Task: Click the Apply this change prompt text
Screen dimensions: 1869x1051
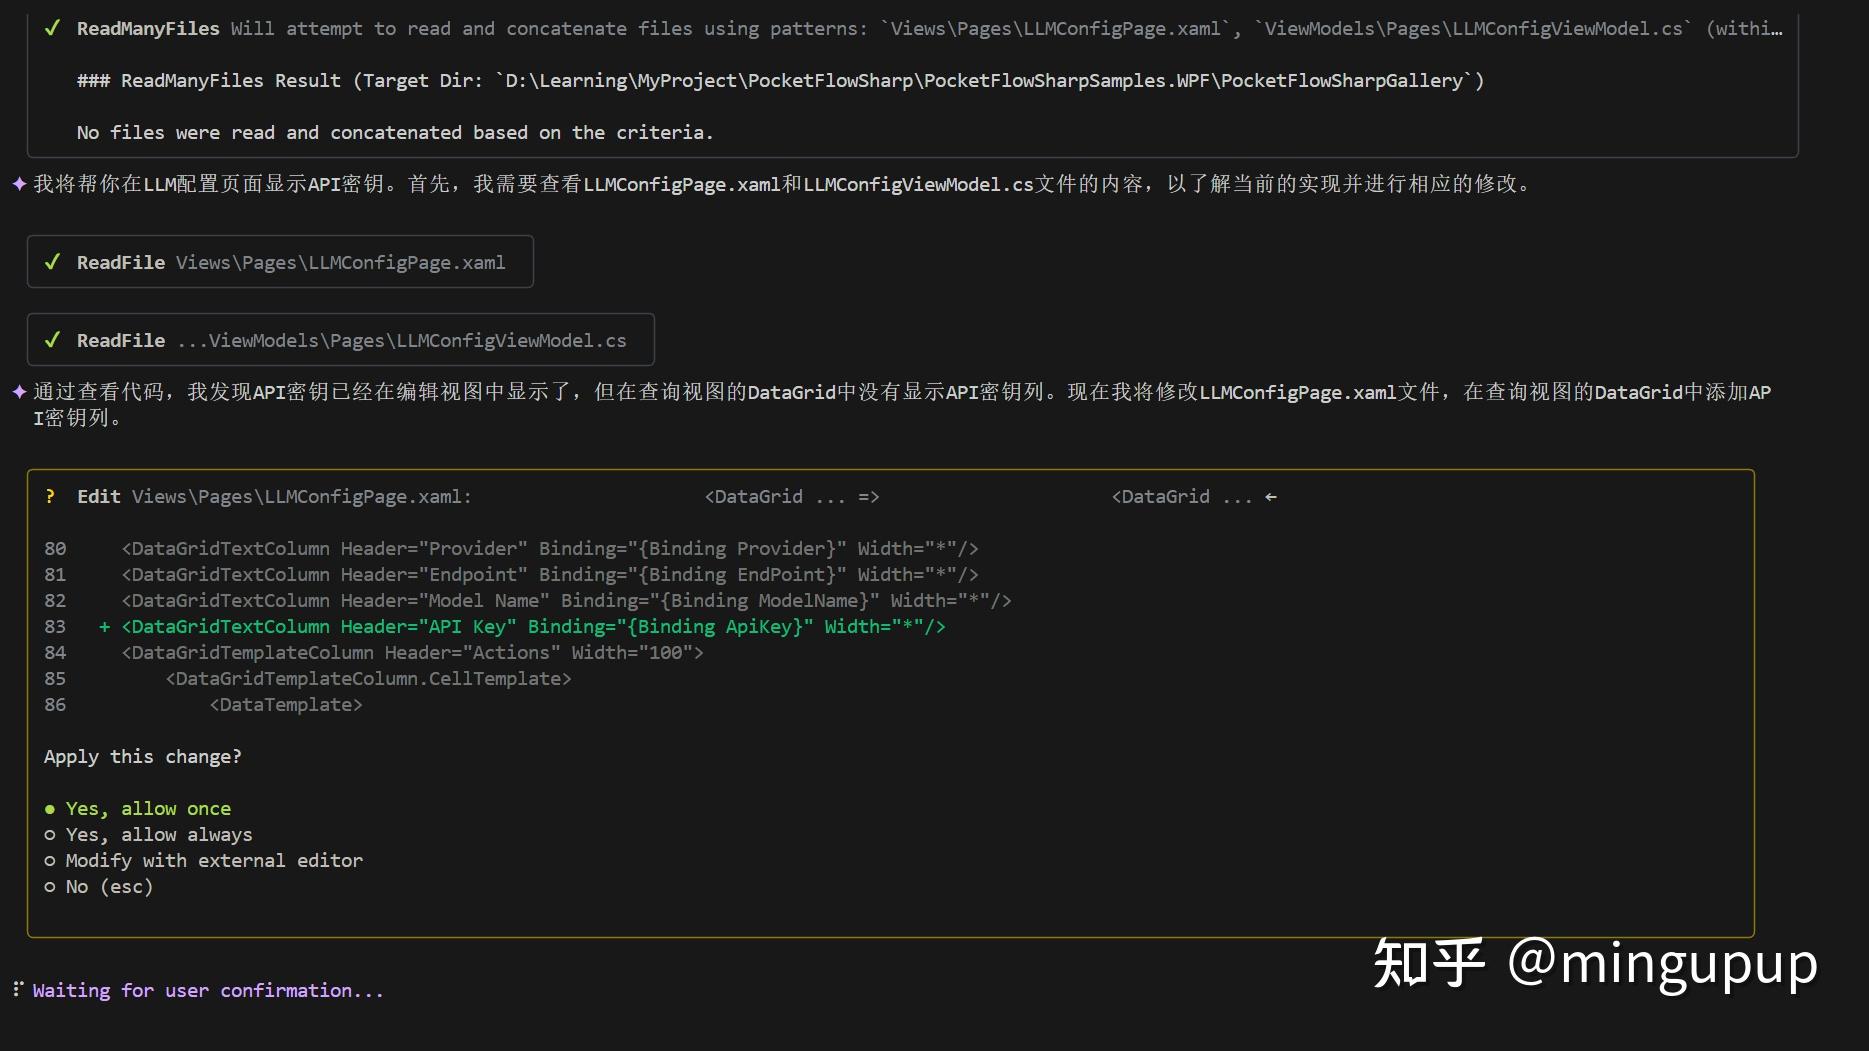Action: [x=143, y=757]
